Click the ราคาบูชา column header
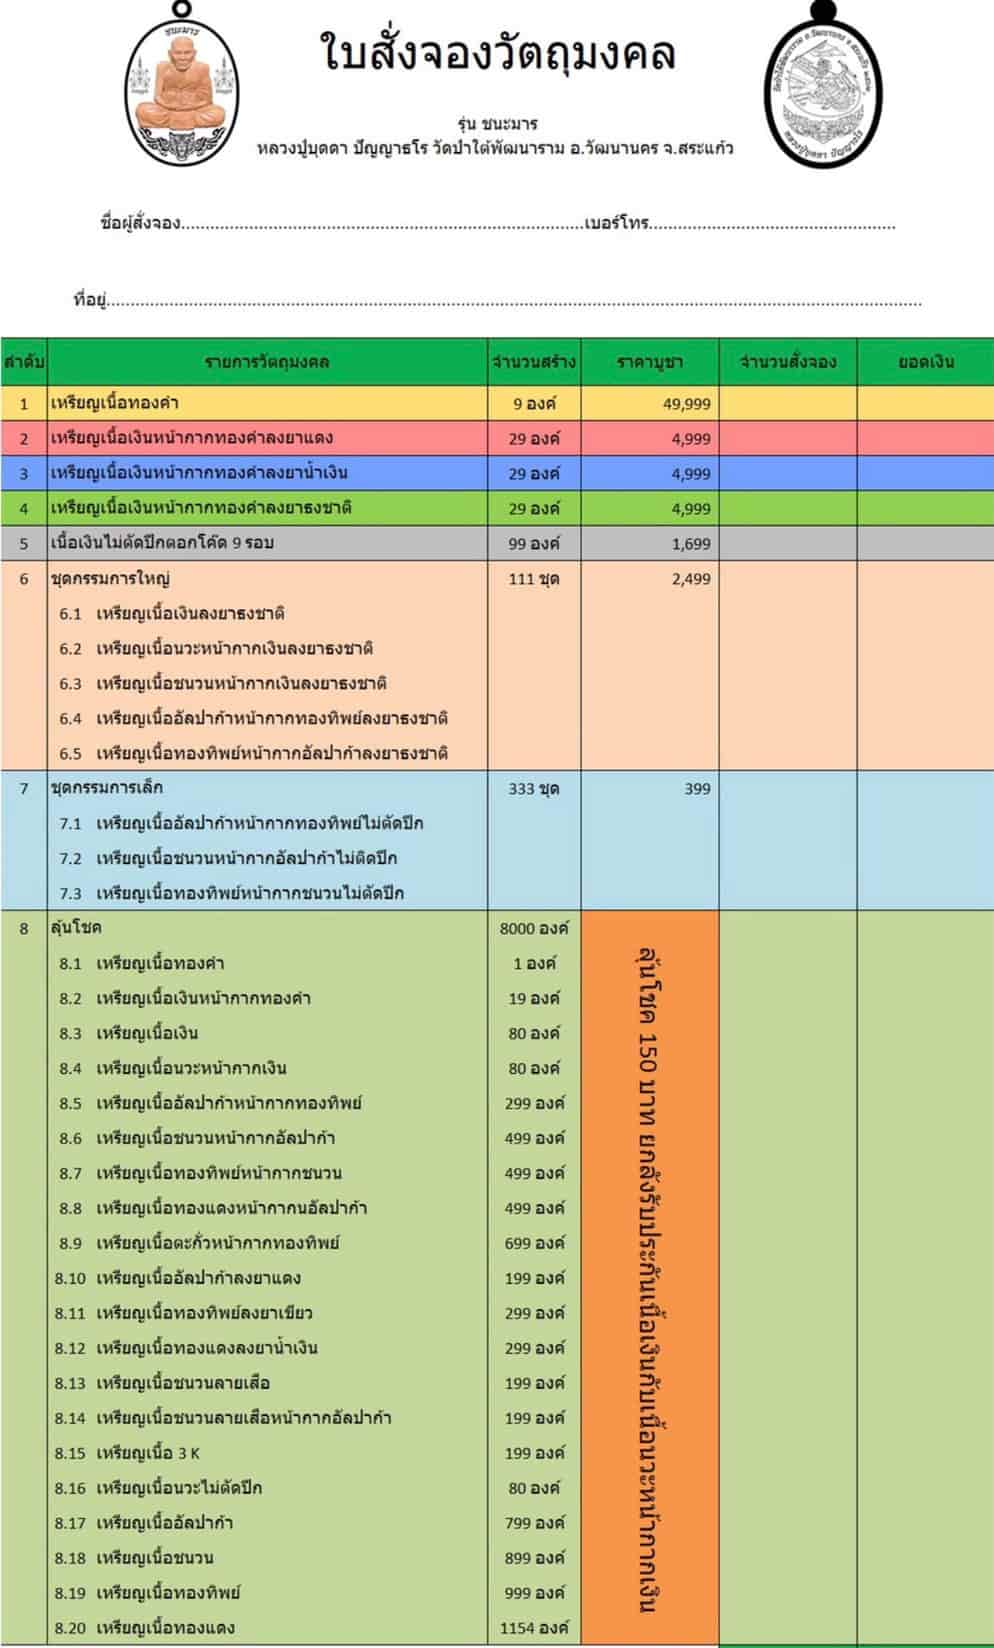Viewport: 994px width, 1648px height. pyautogui.click(x=650, y=362)
